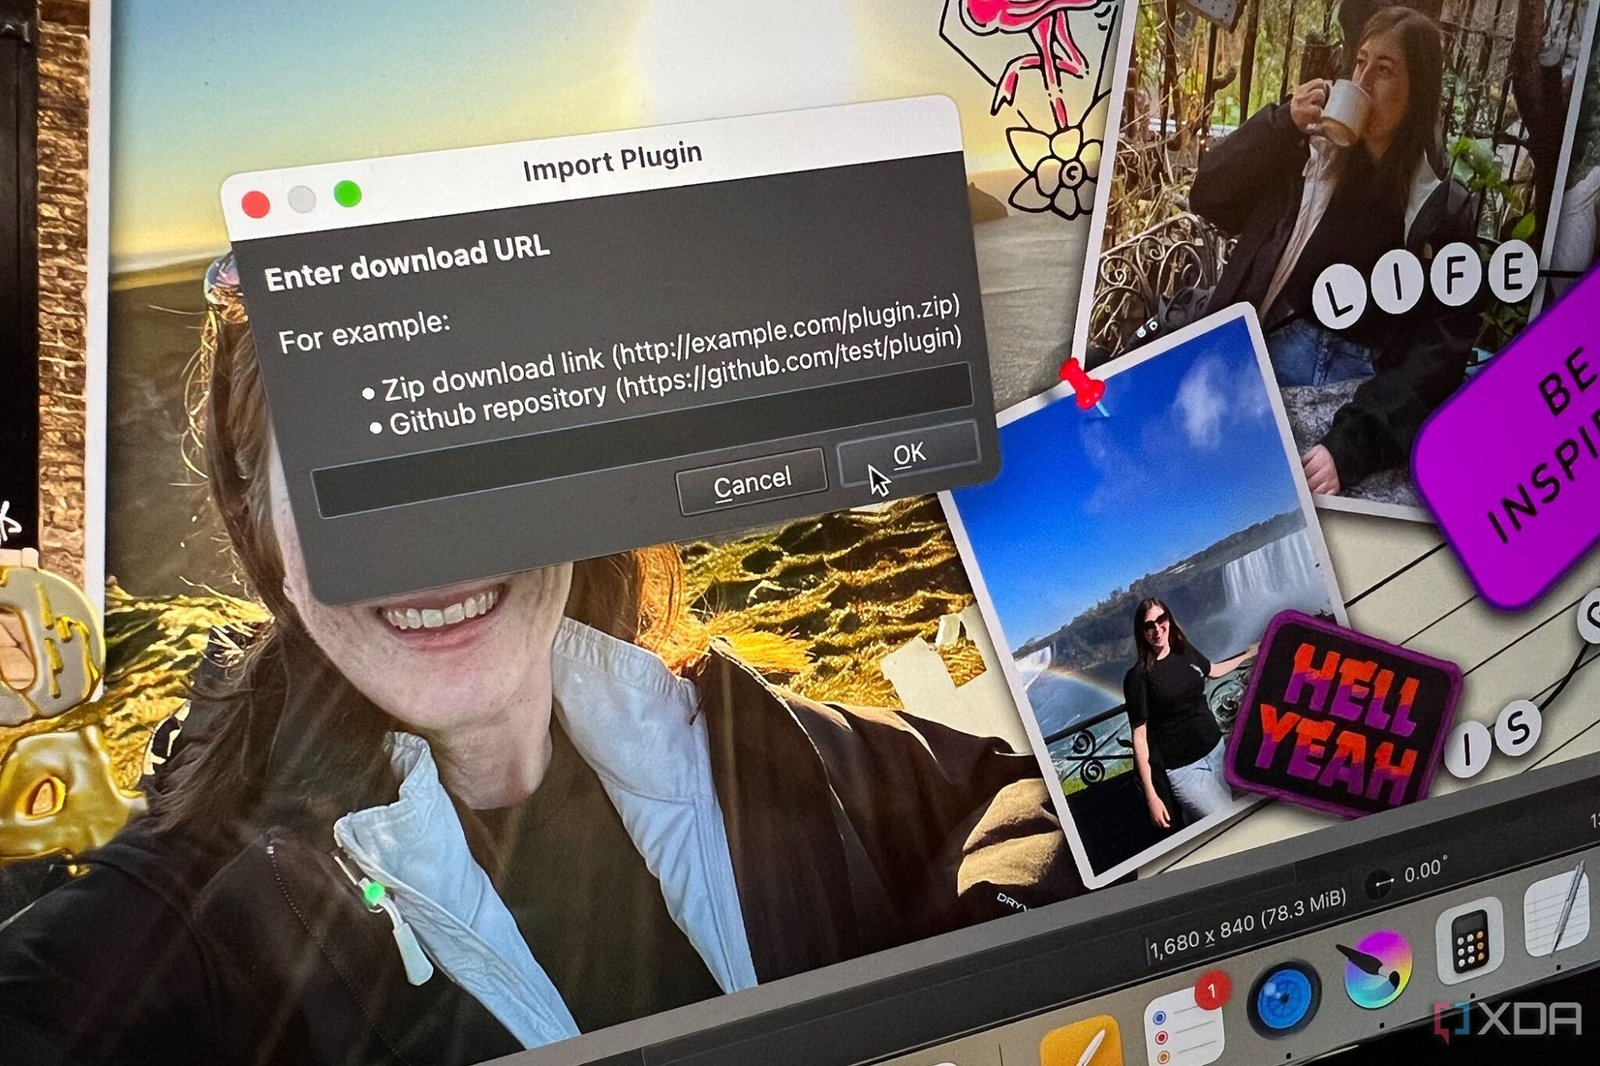Viewport: 1600px width, 1066px height.
Task: Click the Import Plugin title bar
Action: point(611,162)
